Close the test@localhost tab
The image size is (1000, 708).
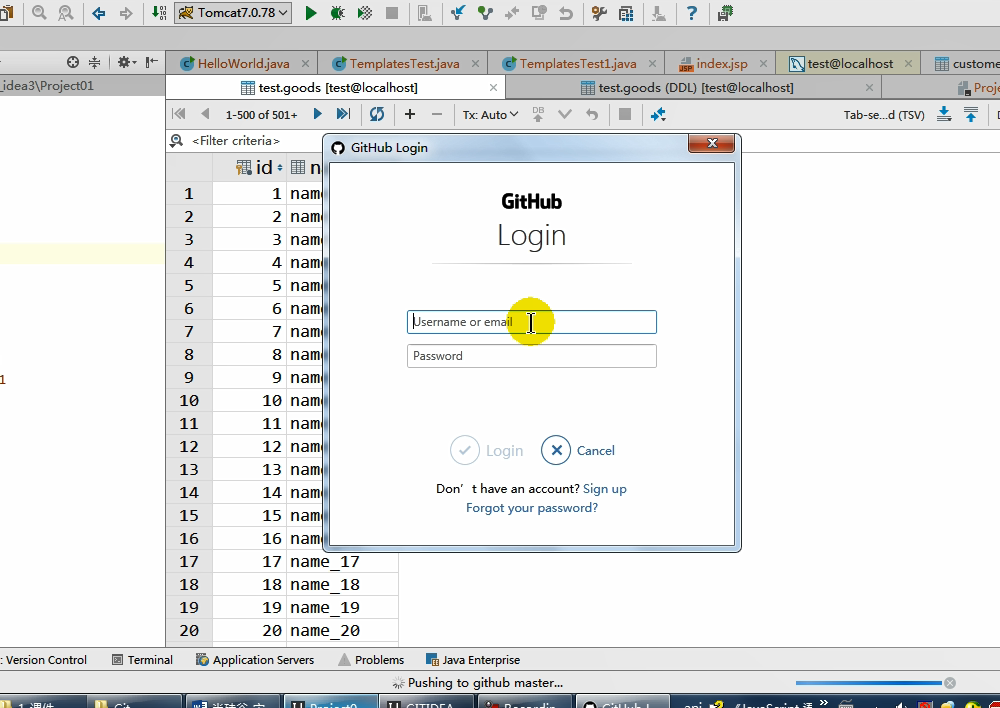908,63
